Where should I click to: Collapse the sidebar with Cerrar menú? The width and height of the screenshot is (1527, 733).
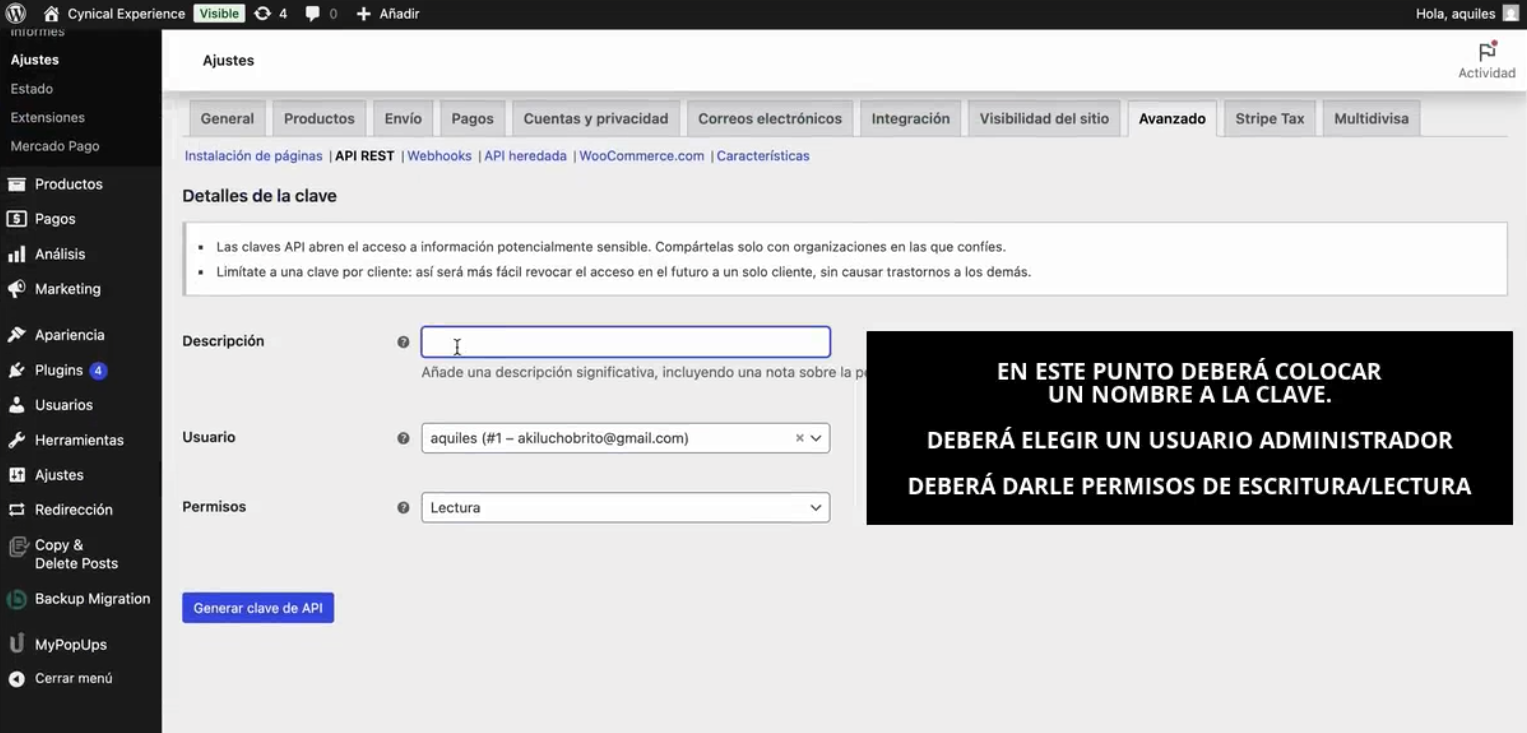(73, 678)
